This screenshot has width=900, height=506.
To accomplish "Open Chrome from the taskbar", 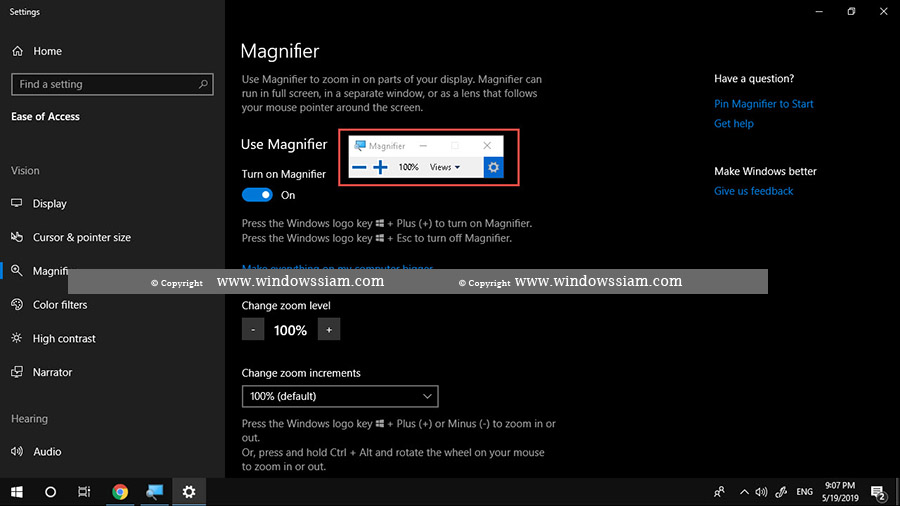I will [120, 491].
